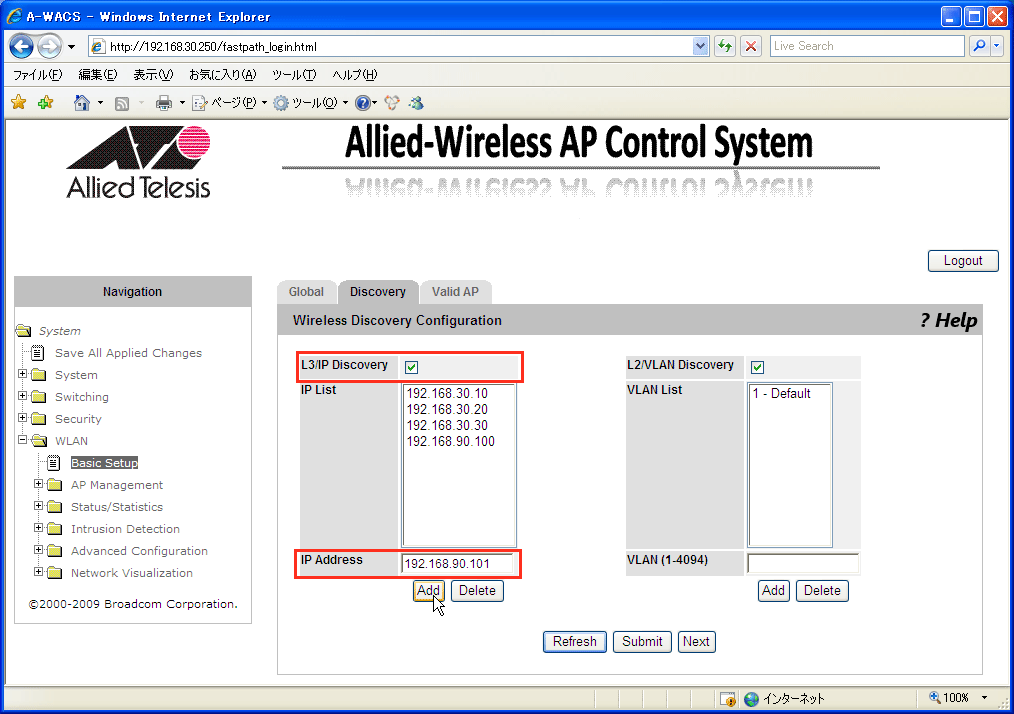
Task: Select 192.168.30.10 in IP List
Action: [x=448, y=393]
